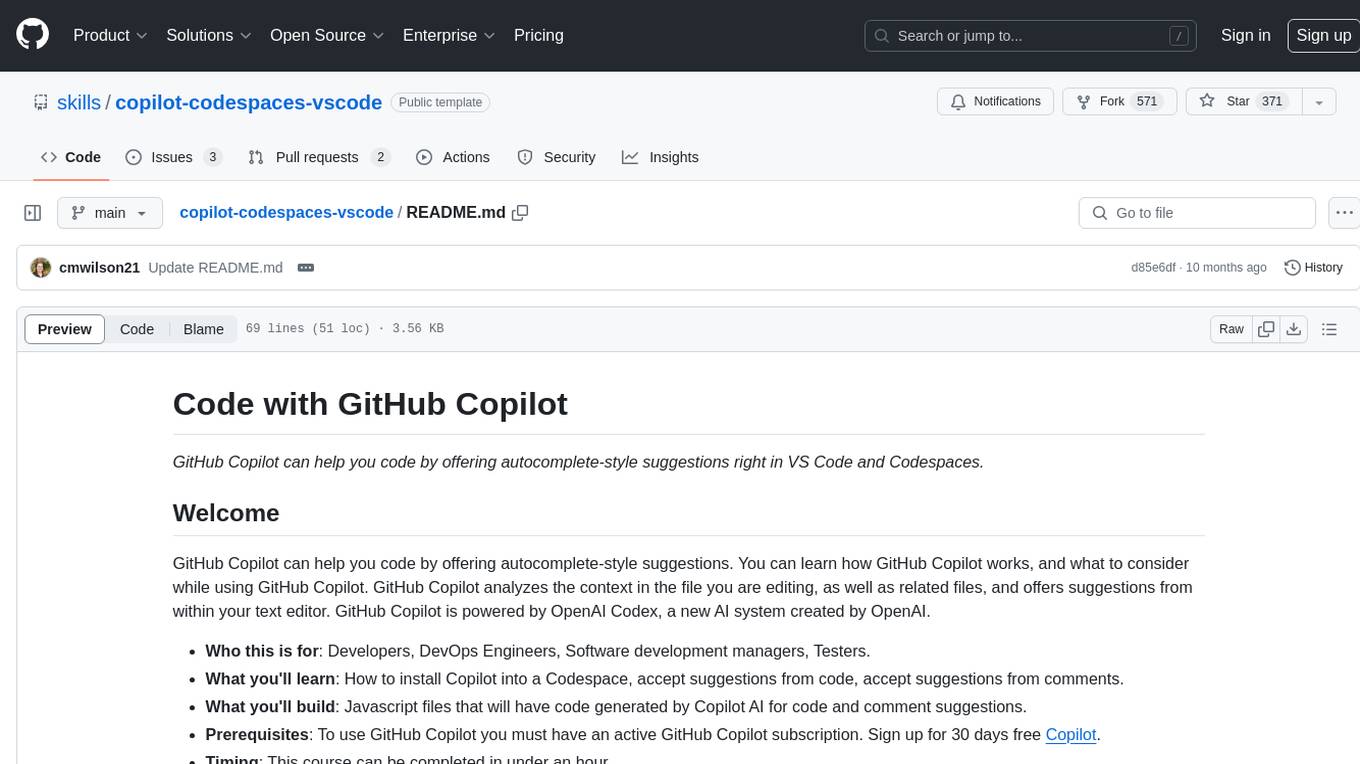Expand the file tree side panel

click(32, 213)
